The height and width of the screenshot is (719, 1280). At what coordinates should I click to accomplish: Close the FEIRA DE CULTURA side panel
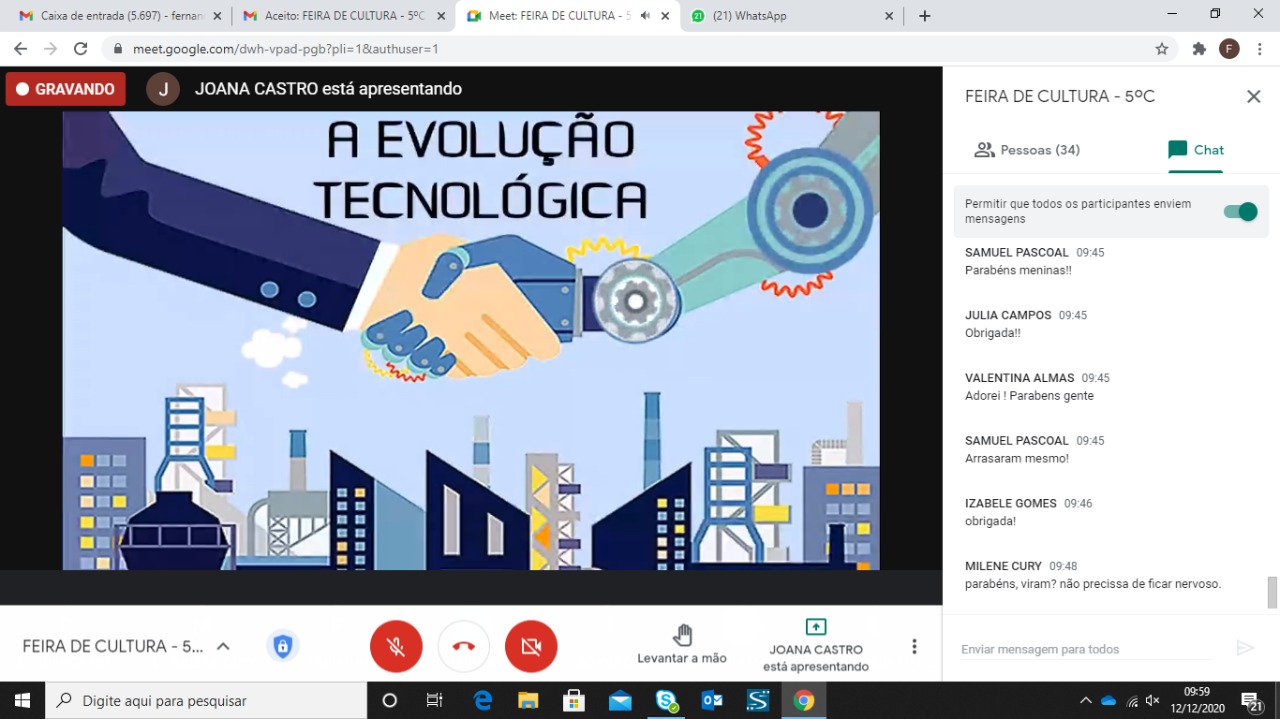point(1253,97)
